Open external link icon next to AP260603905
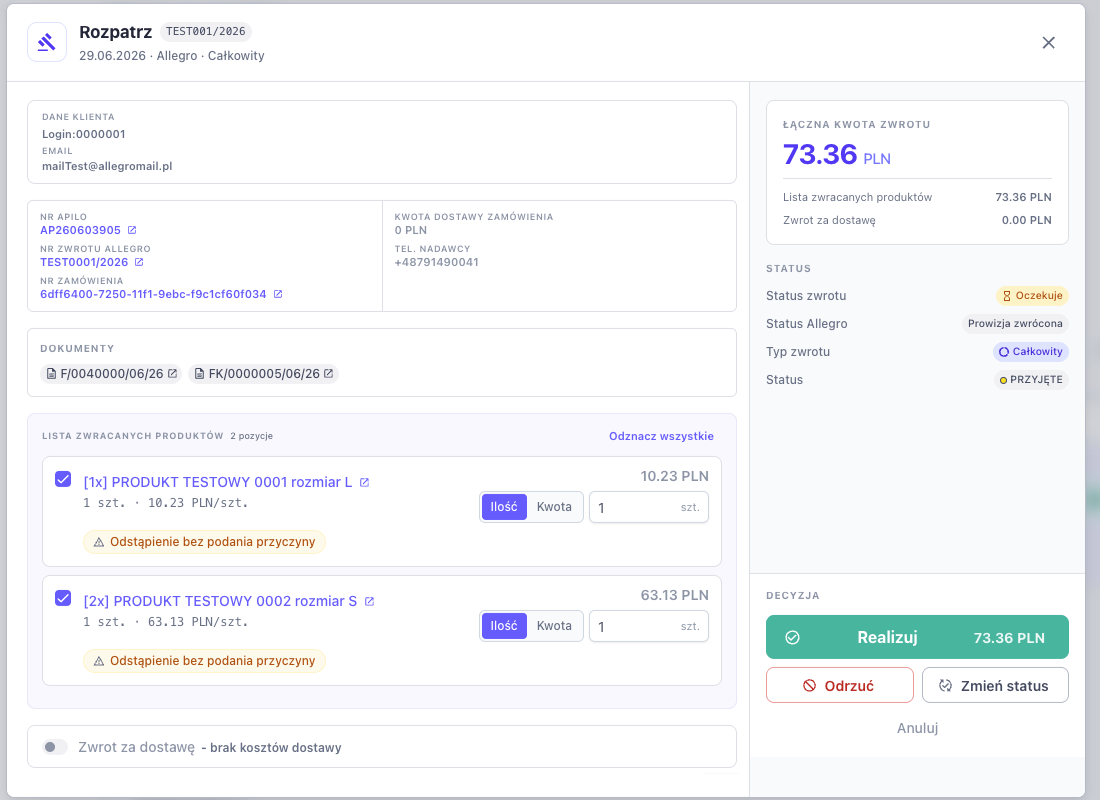This screenshot has width=1100, height=800. (x=132, y=230)
